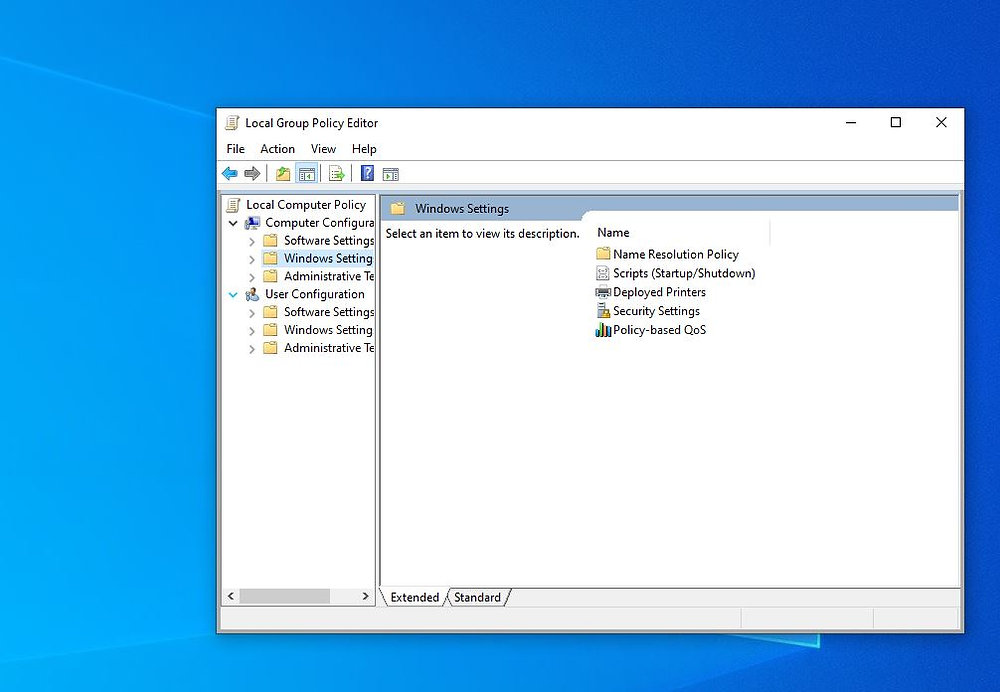Toggle the Action Pane with its toolbar icon
The width and height of the screenshot is (1000, 692).
coord(390,173)
